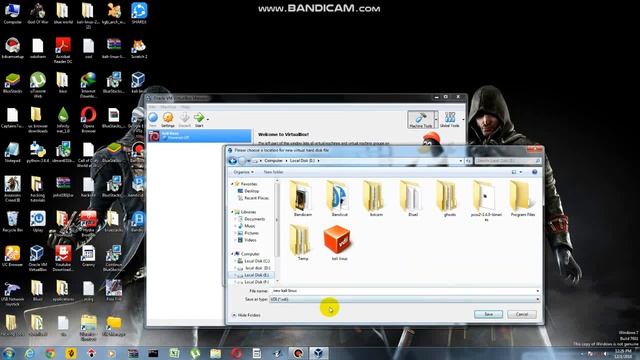Click the File name text field
This screenshot has width=640, height=360.
[x=405, y=291]
